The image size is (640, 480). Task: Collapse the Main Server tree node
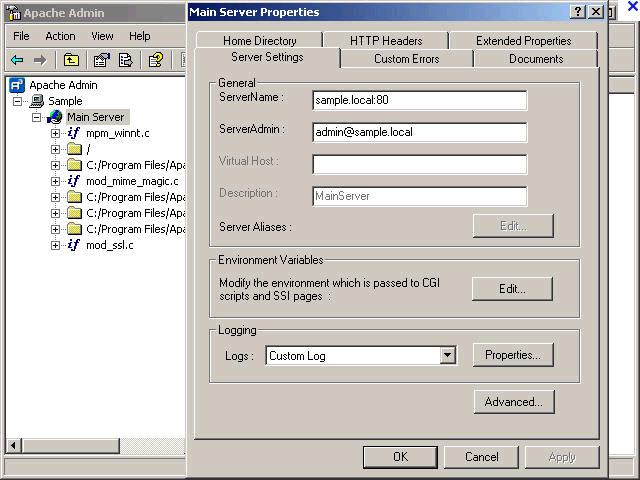click(x=36, y=118)
